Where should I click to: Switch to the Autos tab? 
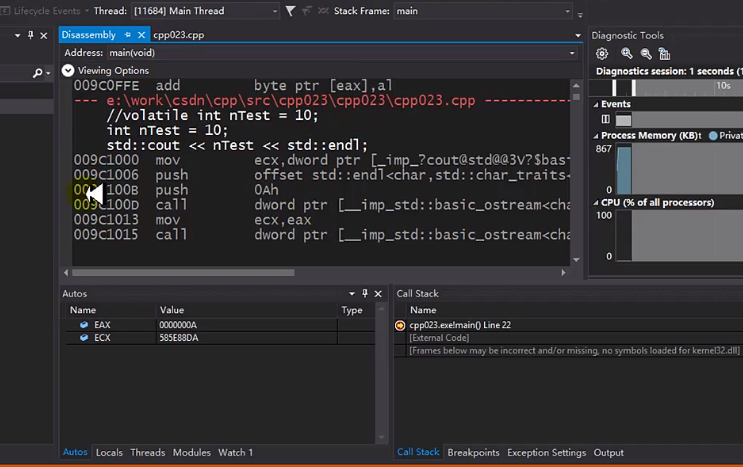[x=75, y=452]
